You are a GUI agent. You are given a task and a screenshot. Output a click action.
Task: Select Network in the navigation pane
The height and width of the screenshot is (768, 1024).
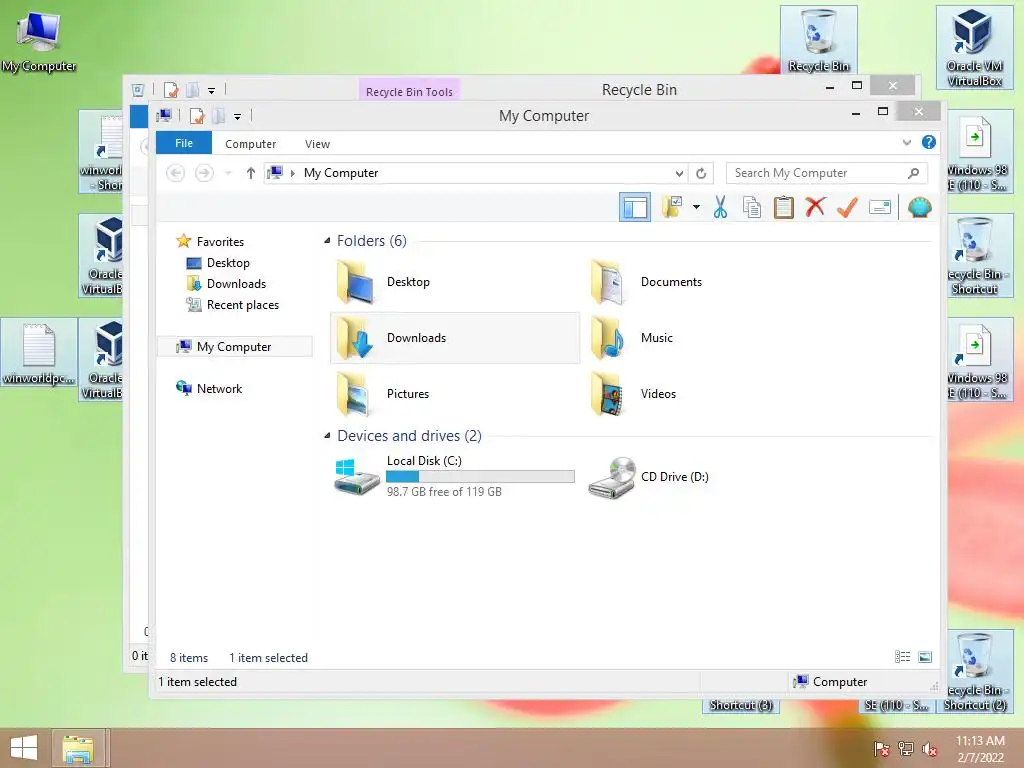coord(219,389)
